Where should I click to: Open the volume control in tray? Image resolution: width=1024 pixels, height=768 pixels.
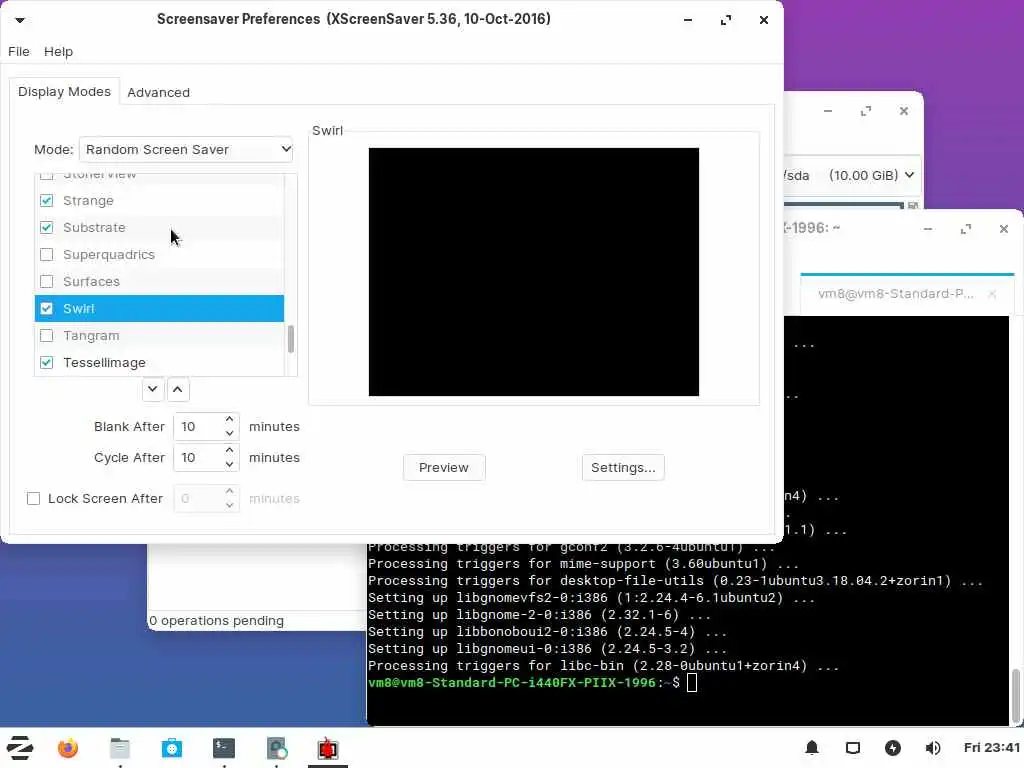point(933,748)
